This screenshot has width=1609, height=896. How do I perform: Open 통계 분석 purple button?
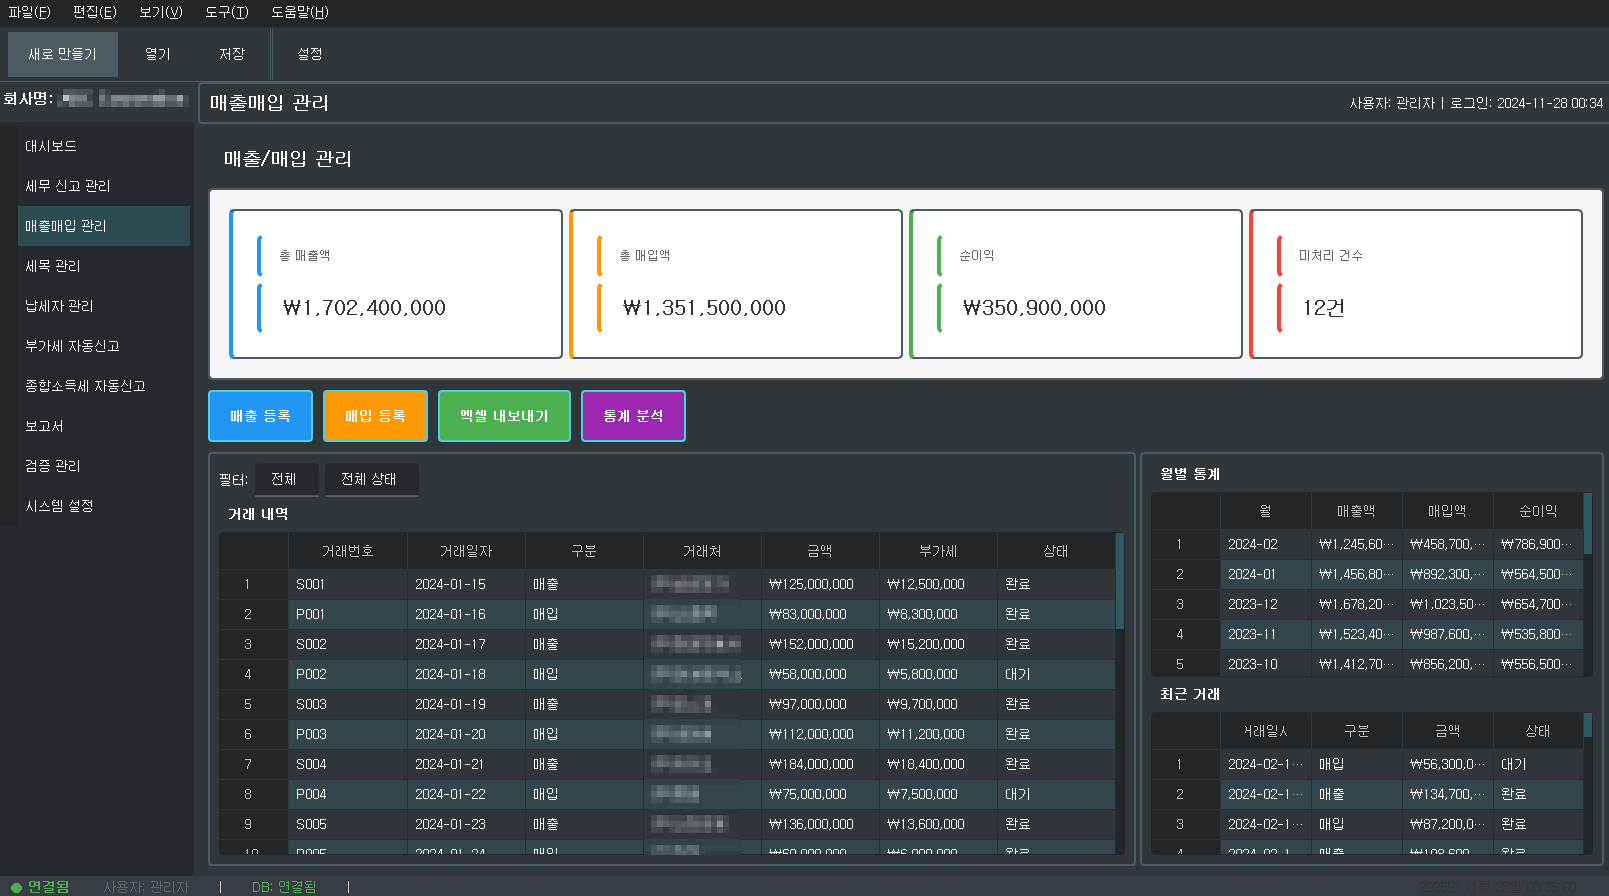[633, 416]
